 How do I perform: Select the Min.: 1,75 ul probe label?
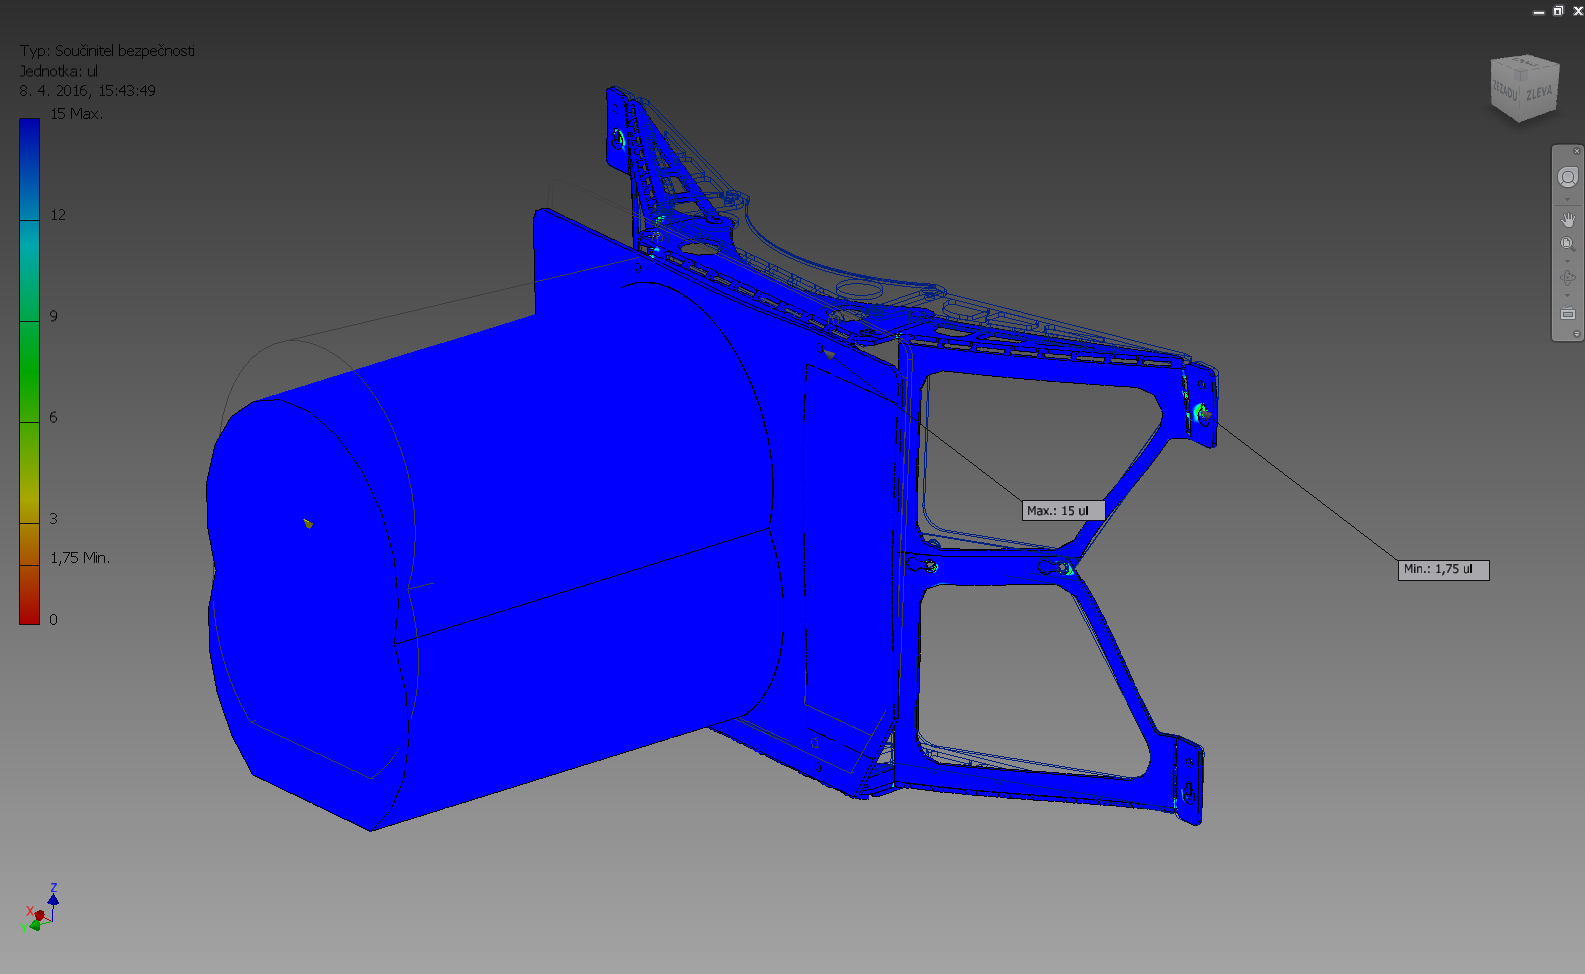point(1443,569)
